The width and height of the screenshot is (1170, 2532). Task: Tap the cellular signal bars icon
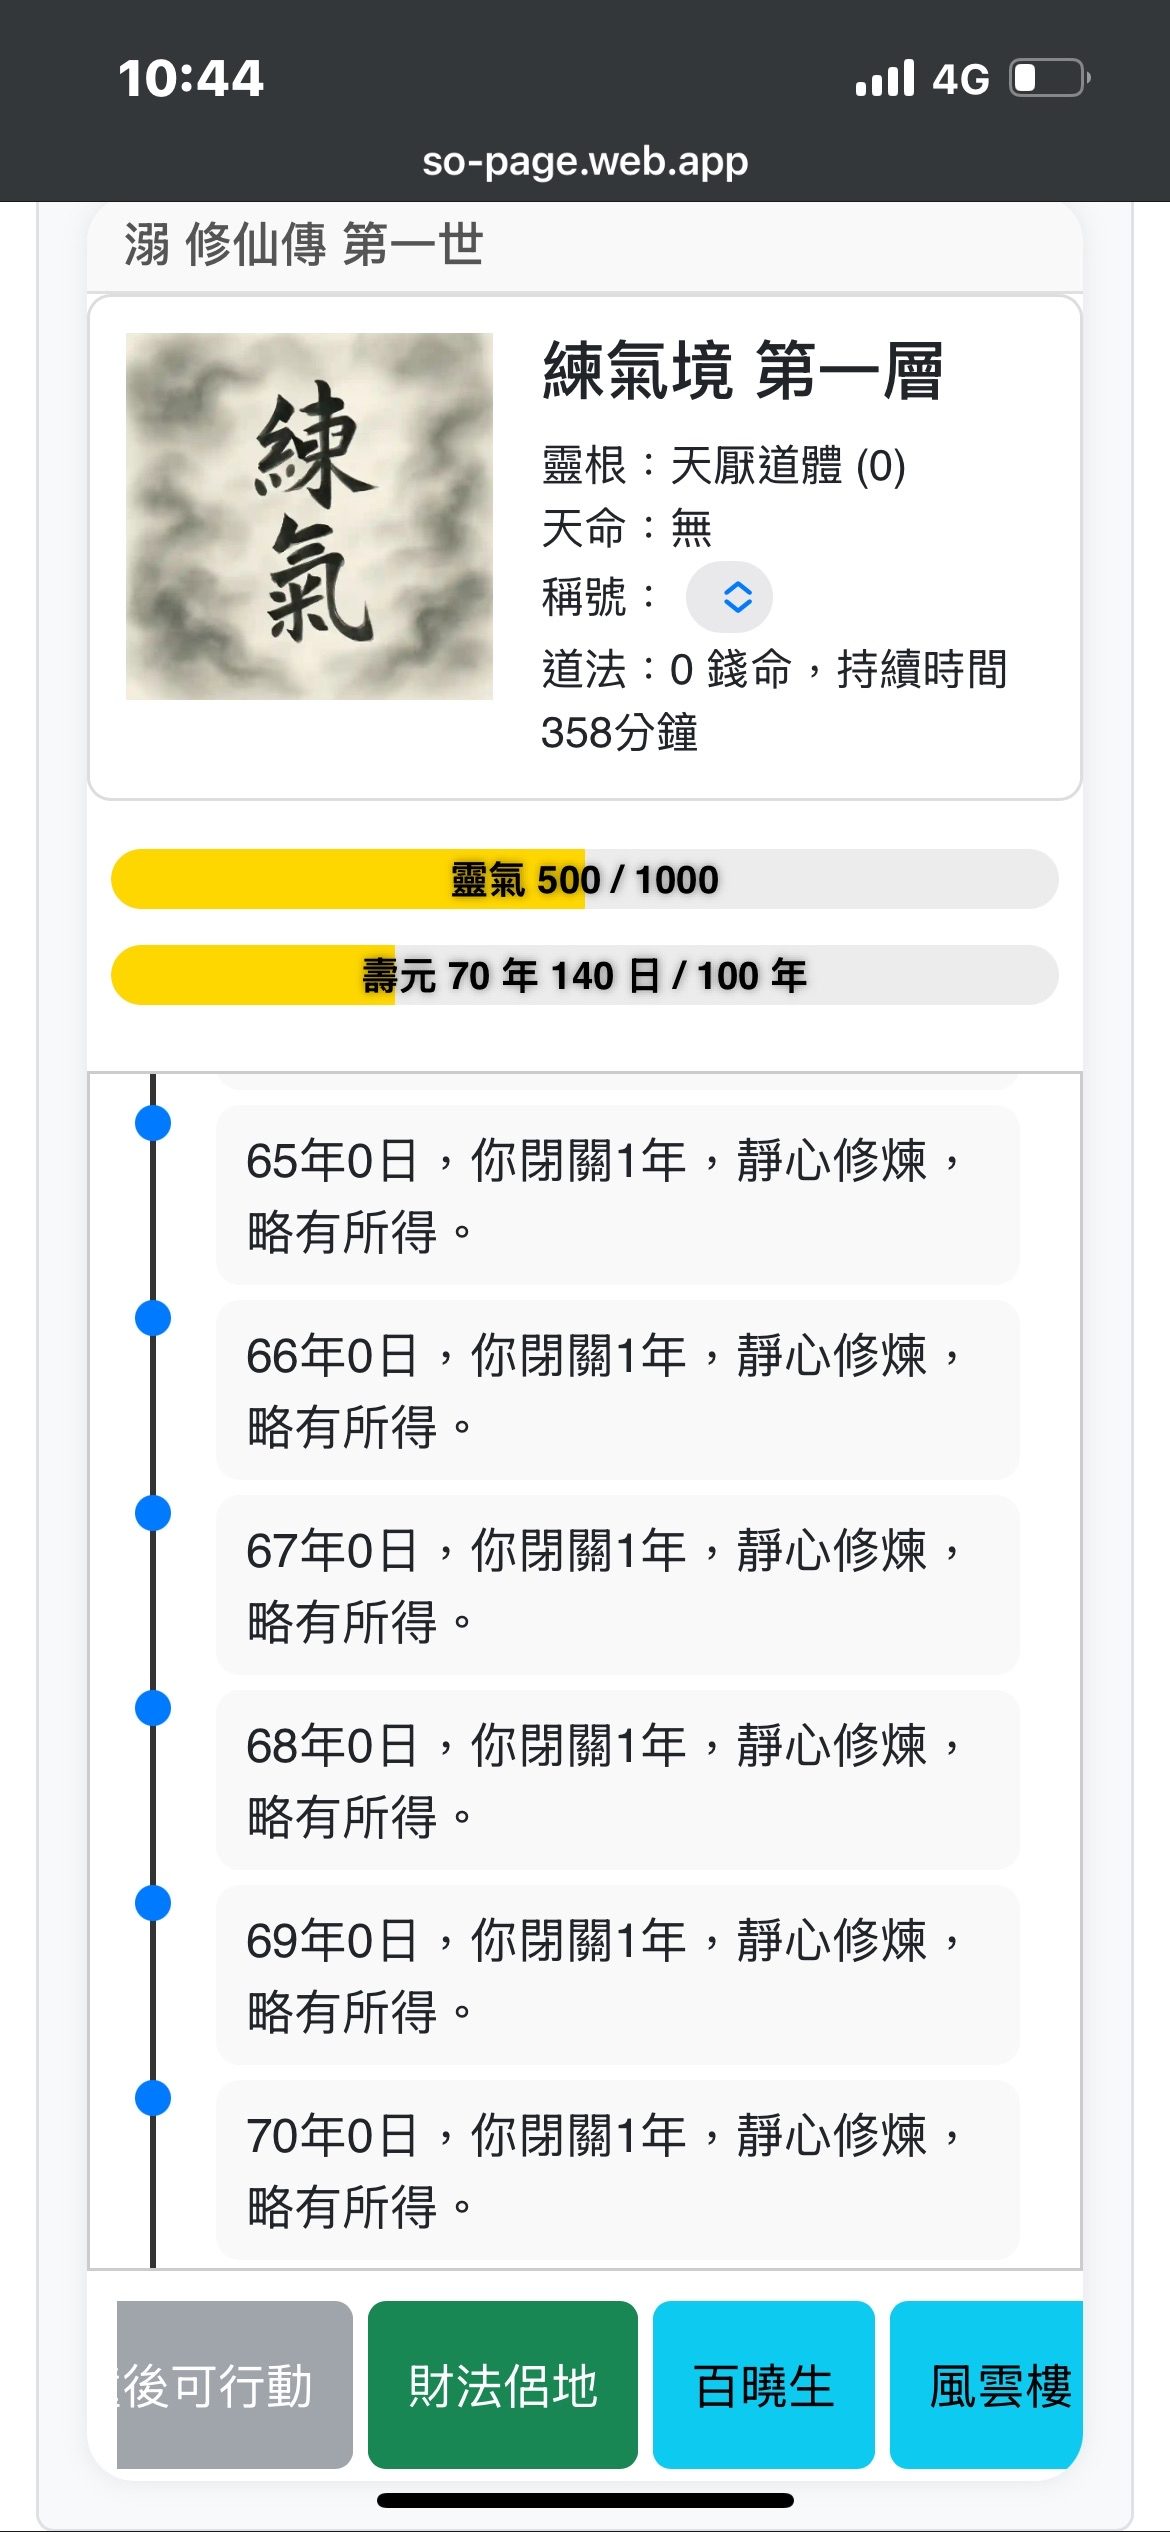tap(885, 78)
